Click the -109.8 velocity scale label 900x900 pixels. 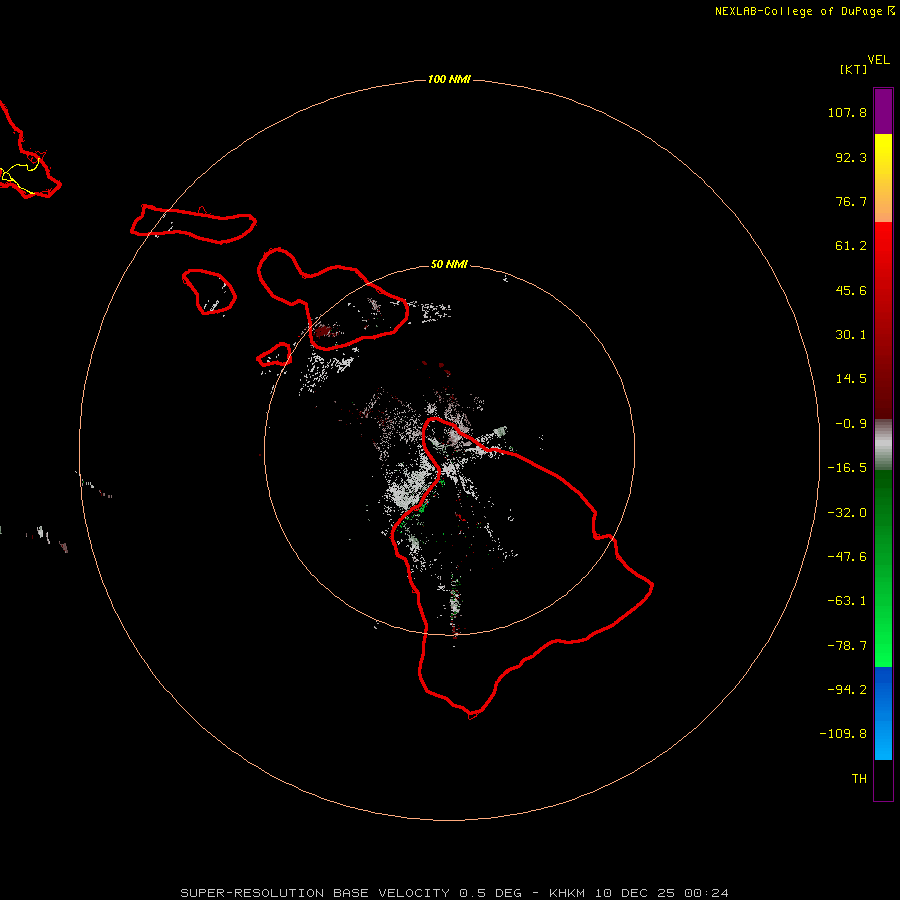(x=843, y=734)
